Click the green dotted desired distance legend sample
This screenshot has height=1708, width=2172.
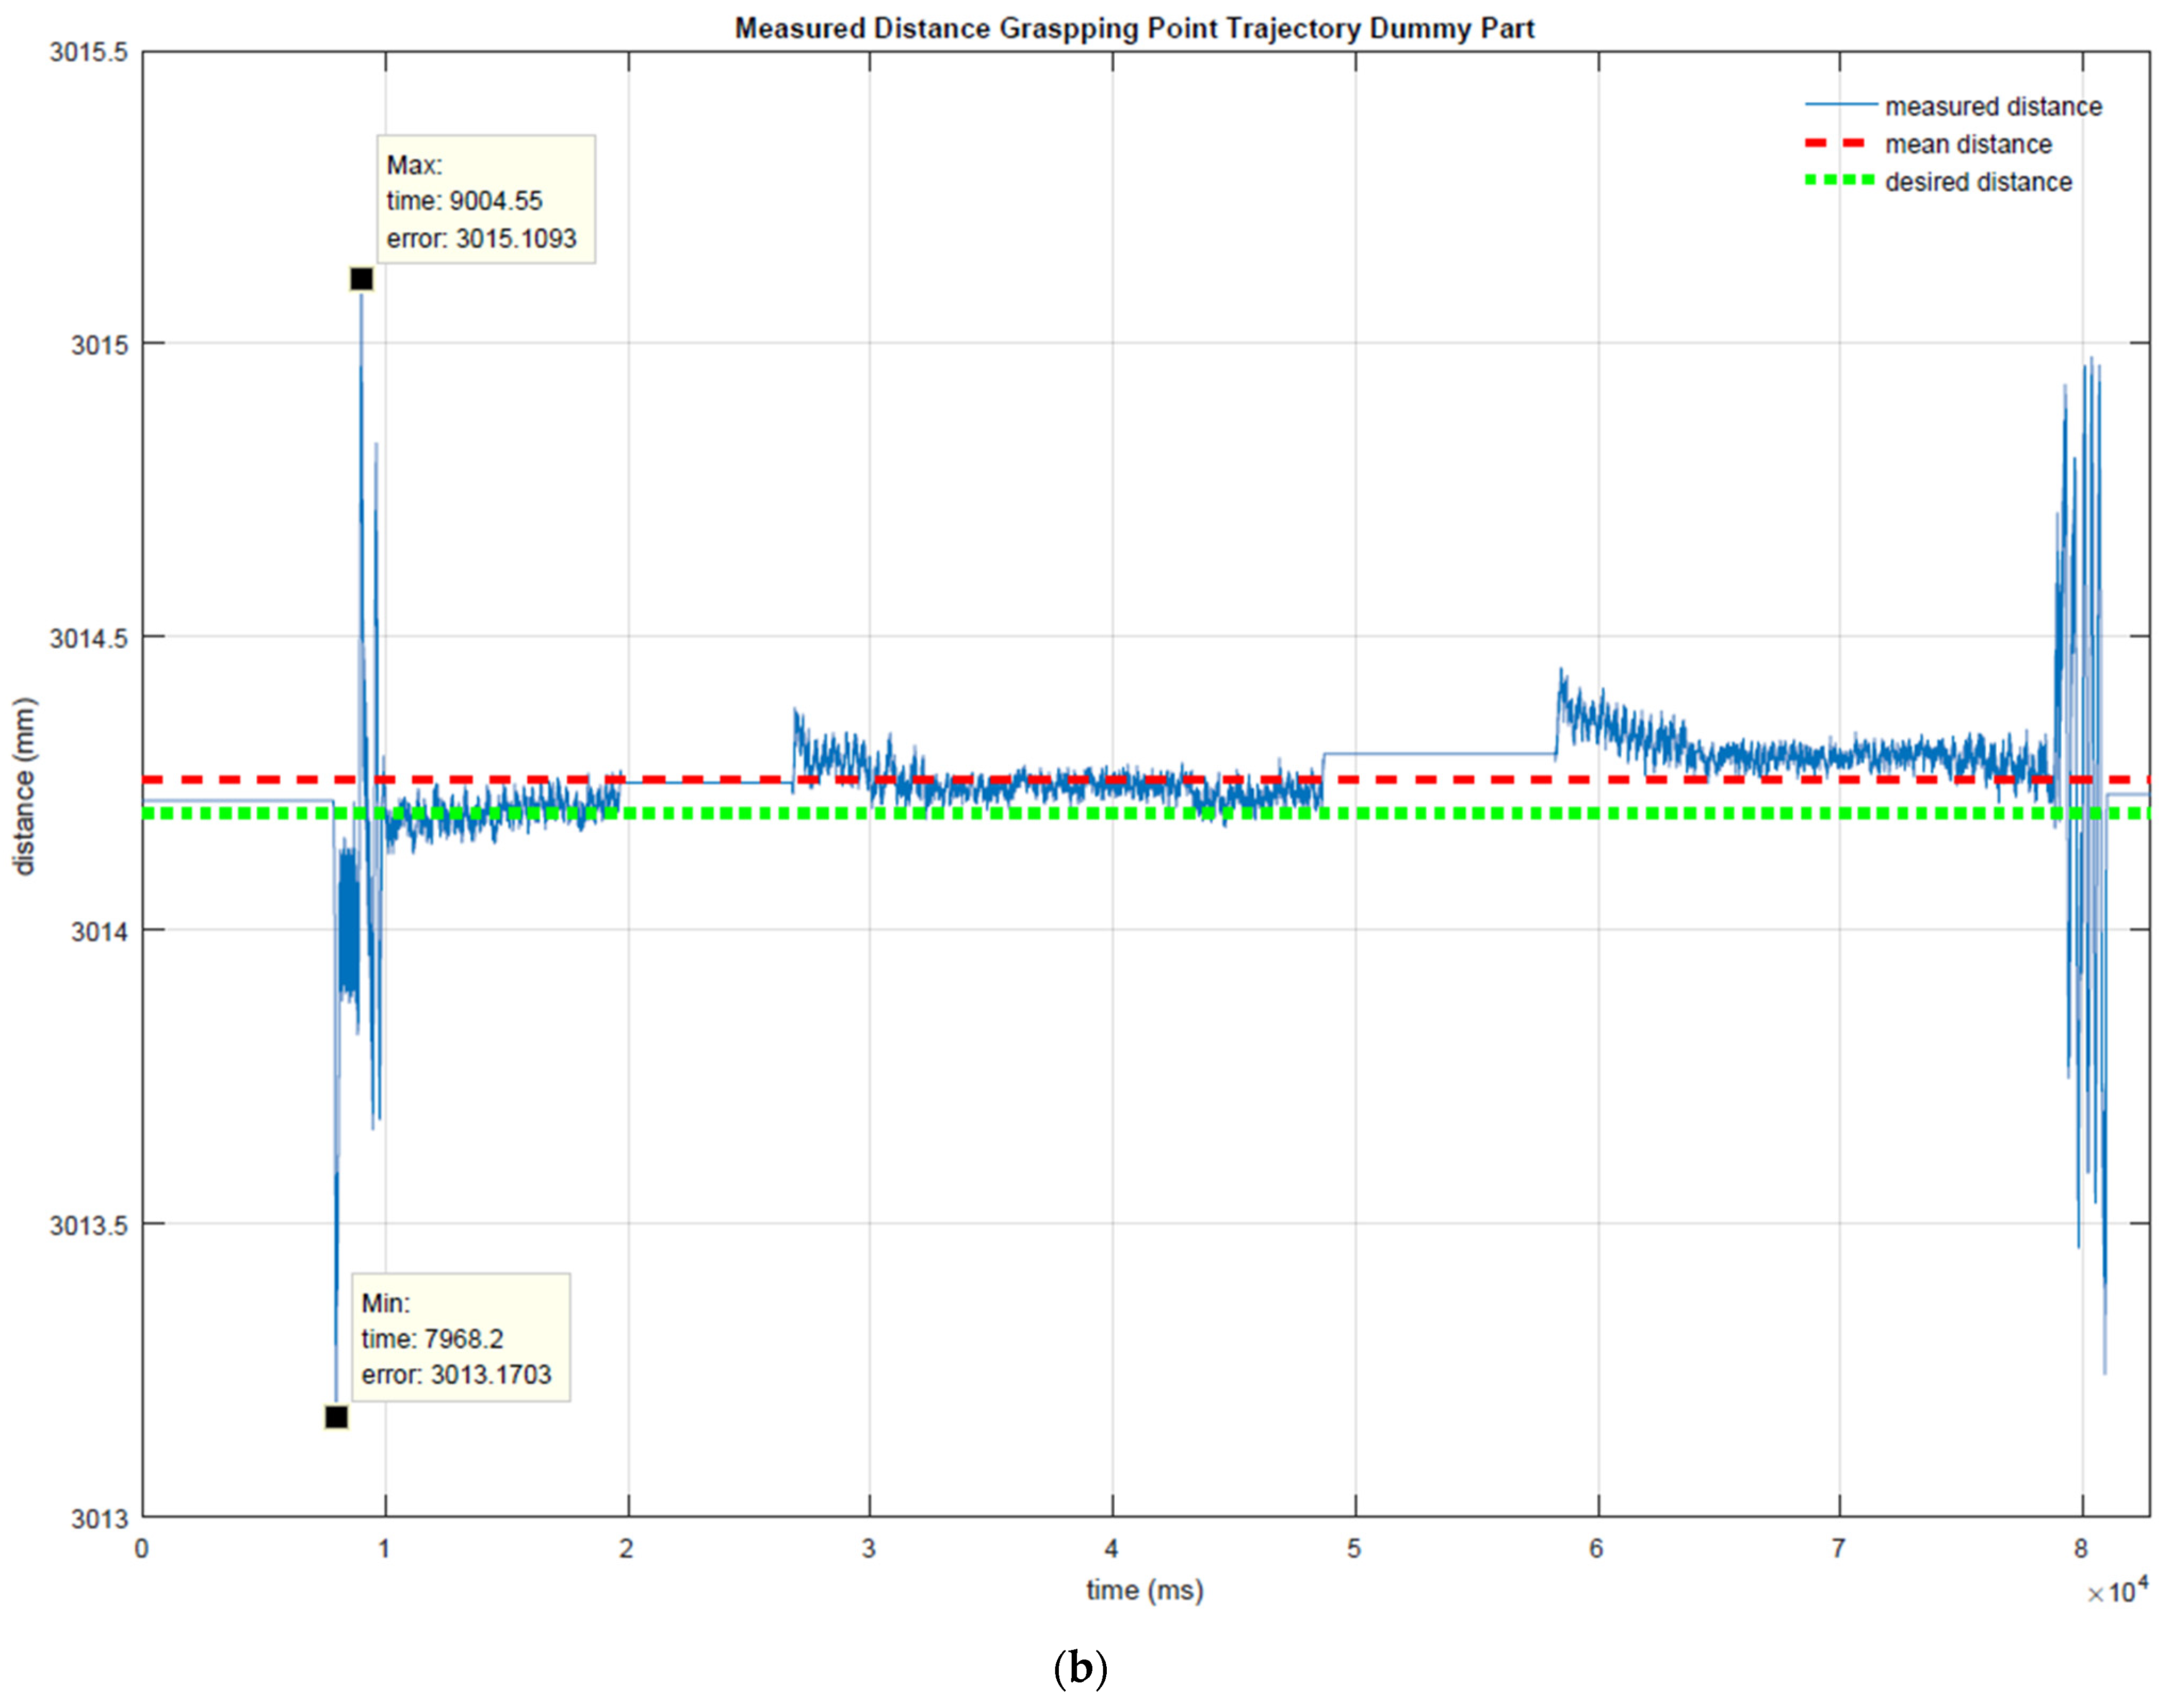click(x=1839, y=181)
